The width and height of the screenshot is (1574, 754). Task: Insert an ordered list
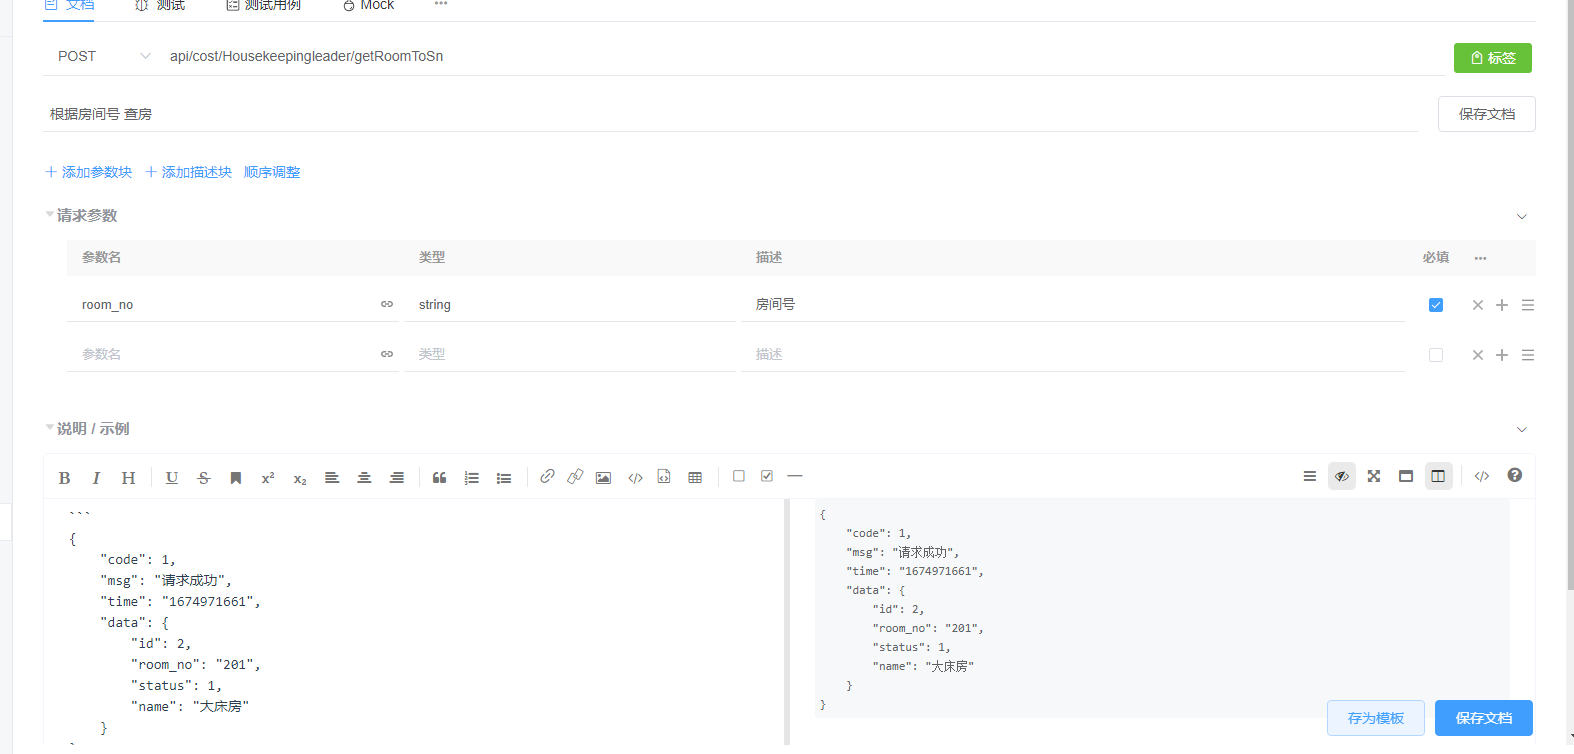pyautogui.click(x=472, y=478)
